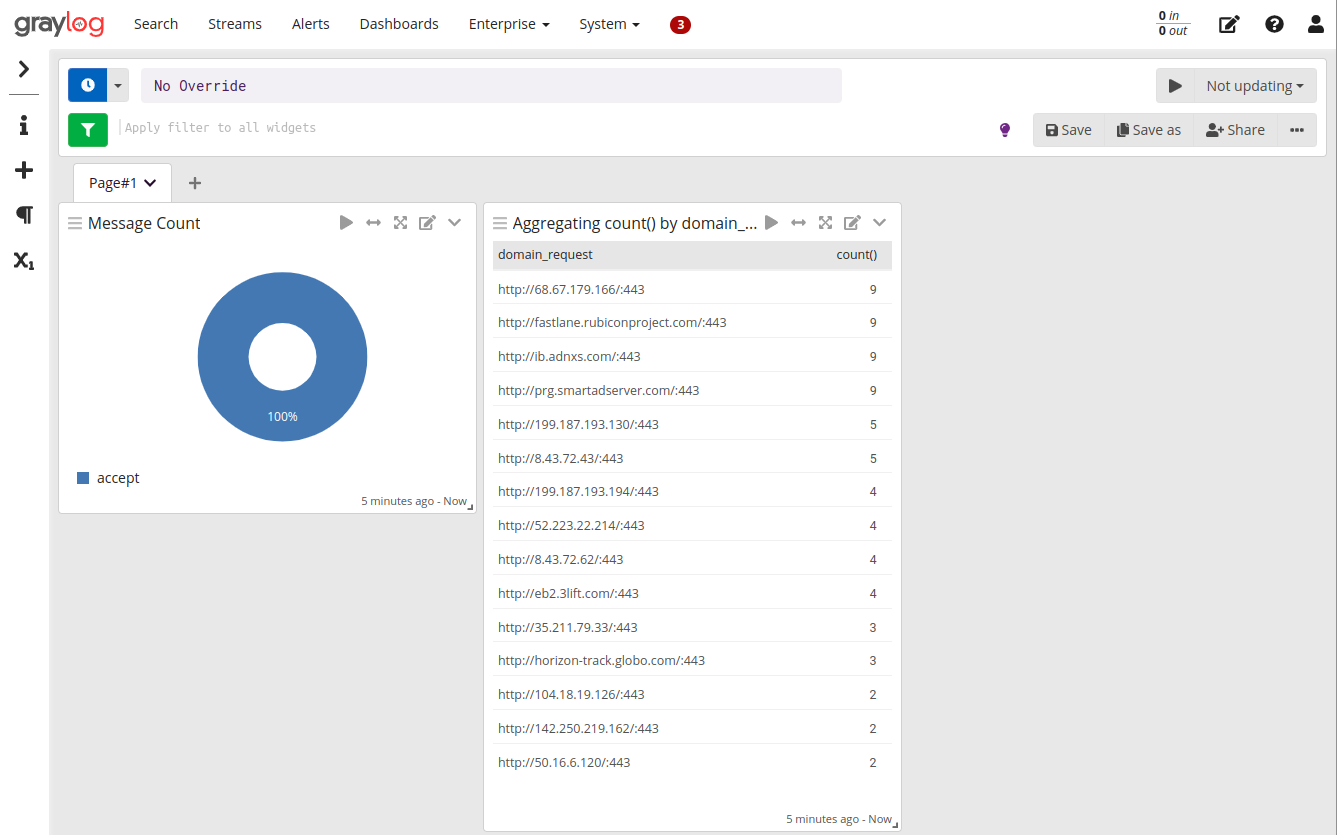The width and height of the screenshot is (1337, 835).
Task: Share the dashboard
Action: click(1235, 130)
